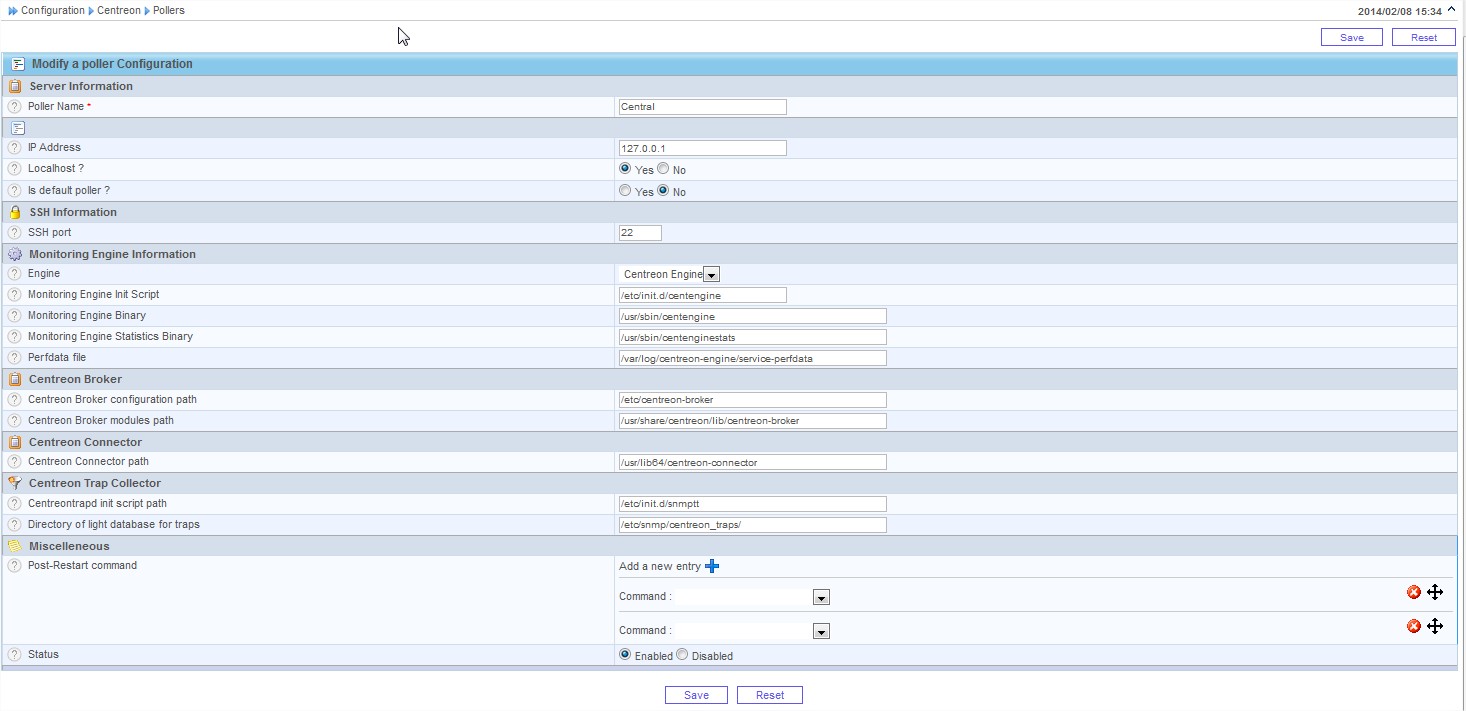1466x711 pixels.
Task: Click help icon for Monitoring Engine Binary
Action: (x=14, y=316)
